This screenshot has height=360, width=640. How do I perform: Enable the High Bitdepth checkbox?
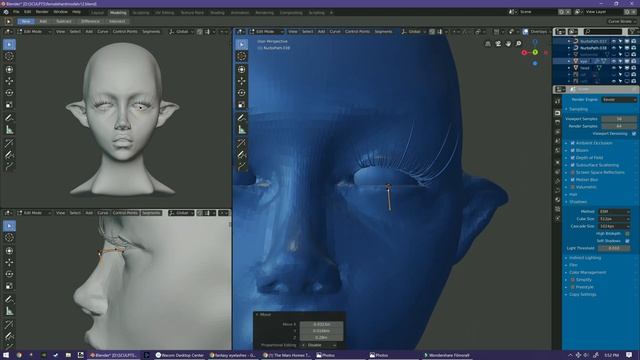(627, 233)
